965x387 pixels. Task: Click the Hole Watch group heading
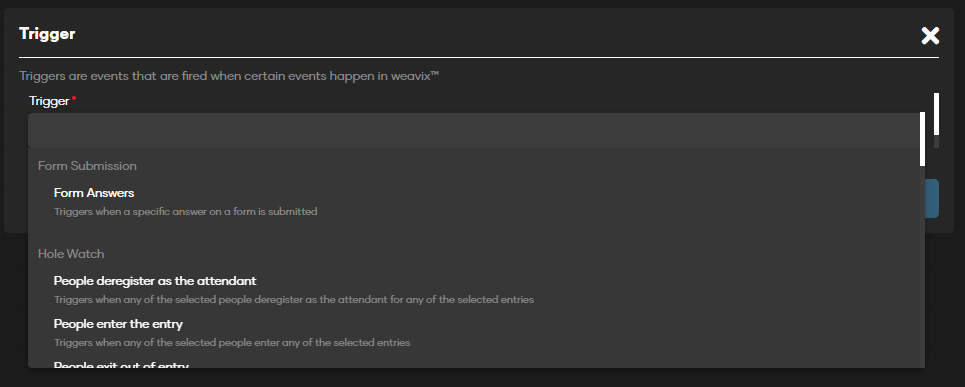pyautogui.click(x=71, y=254)
